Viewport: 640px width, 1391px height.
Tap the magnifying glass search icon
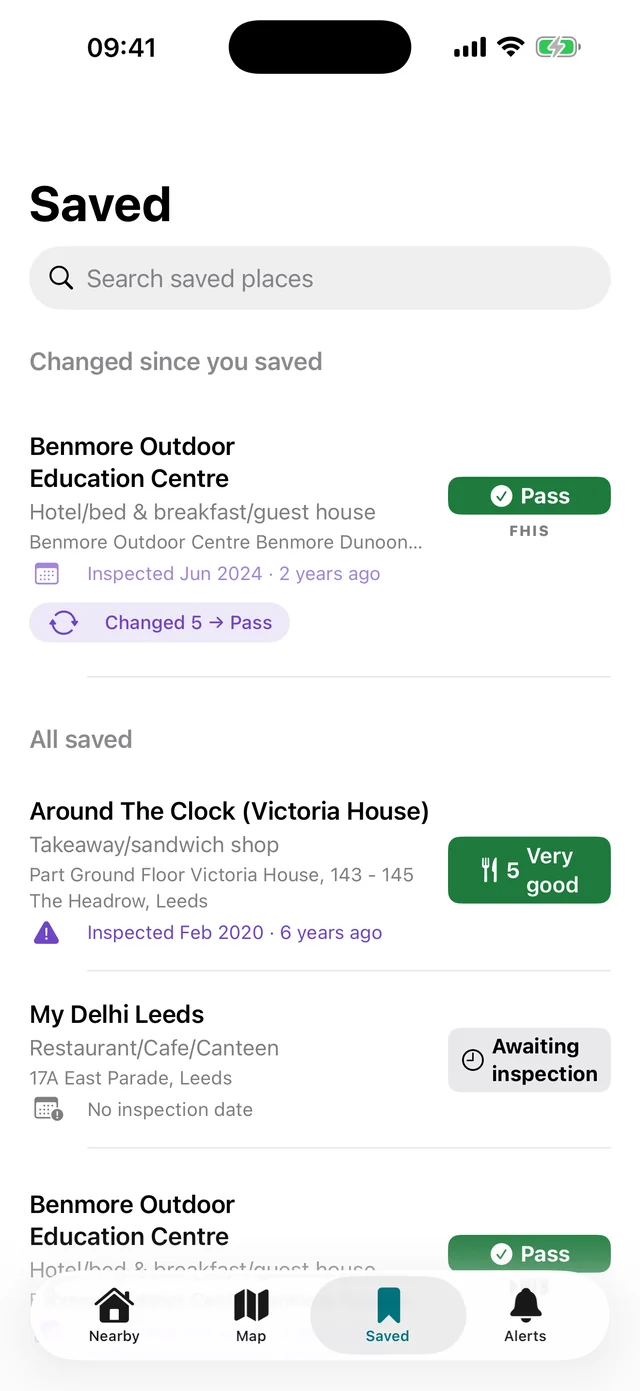tap(61, 278)
